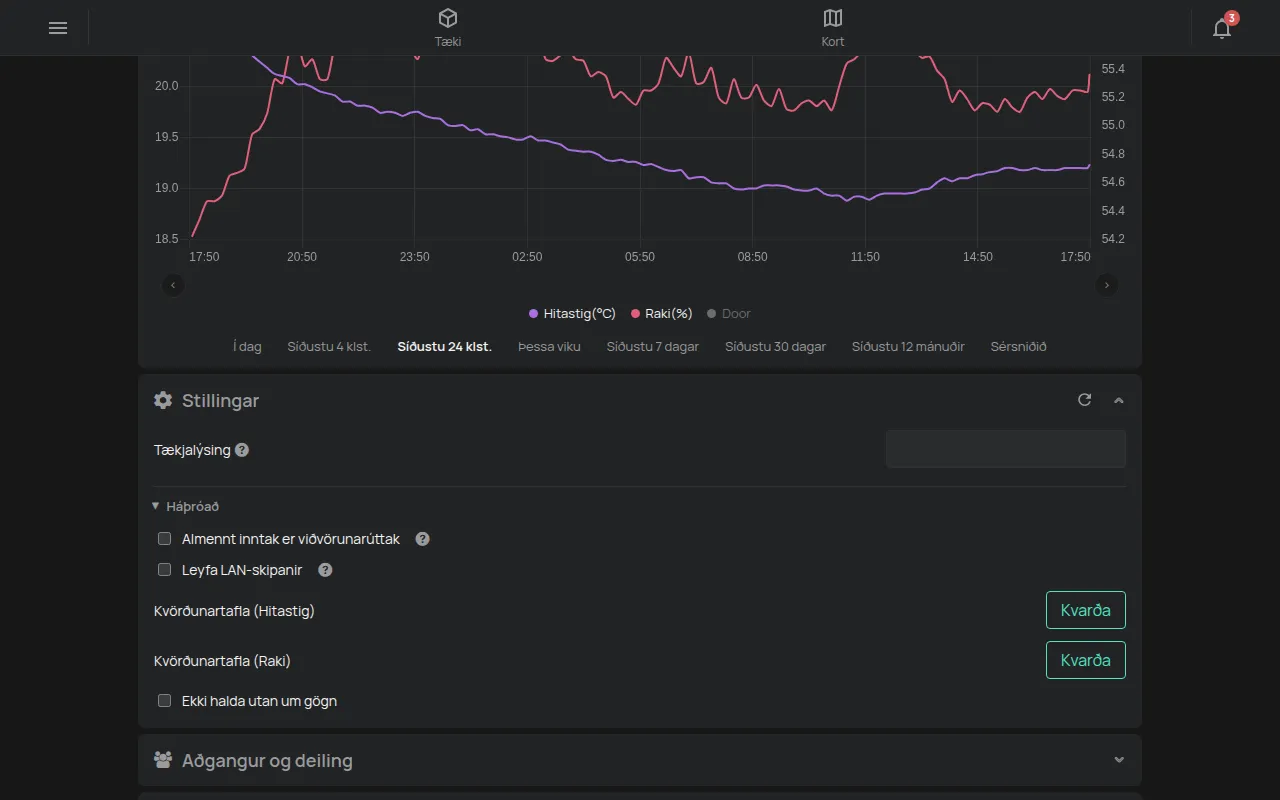The image size is (1280, 800).
Task: Select Síðustu 4 klst. range
Action: (329, 347)
